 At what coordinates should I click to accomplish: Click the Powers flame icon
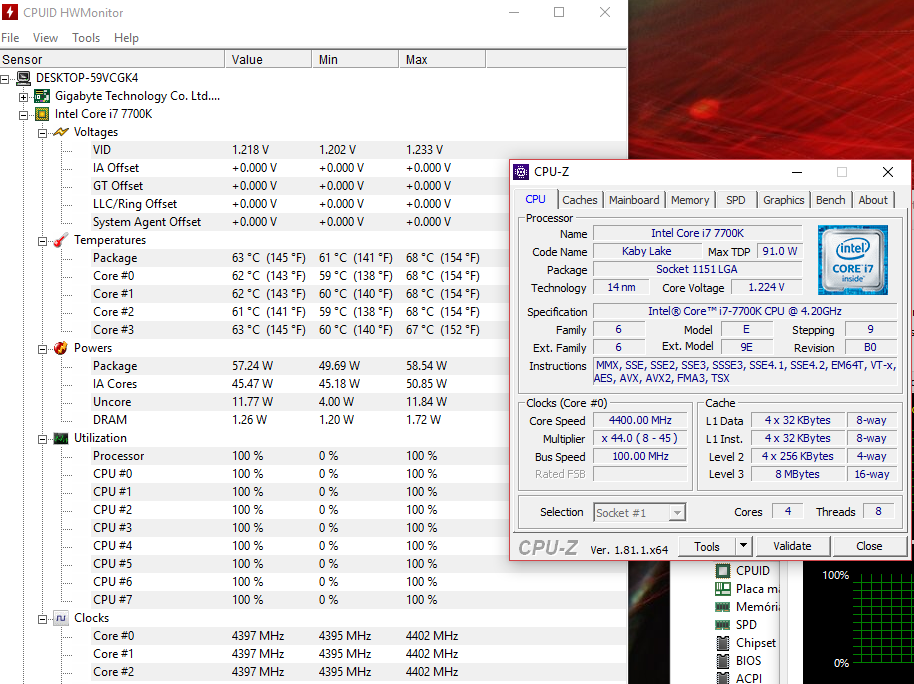61,348
